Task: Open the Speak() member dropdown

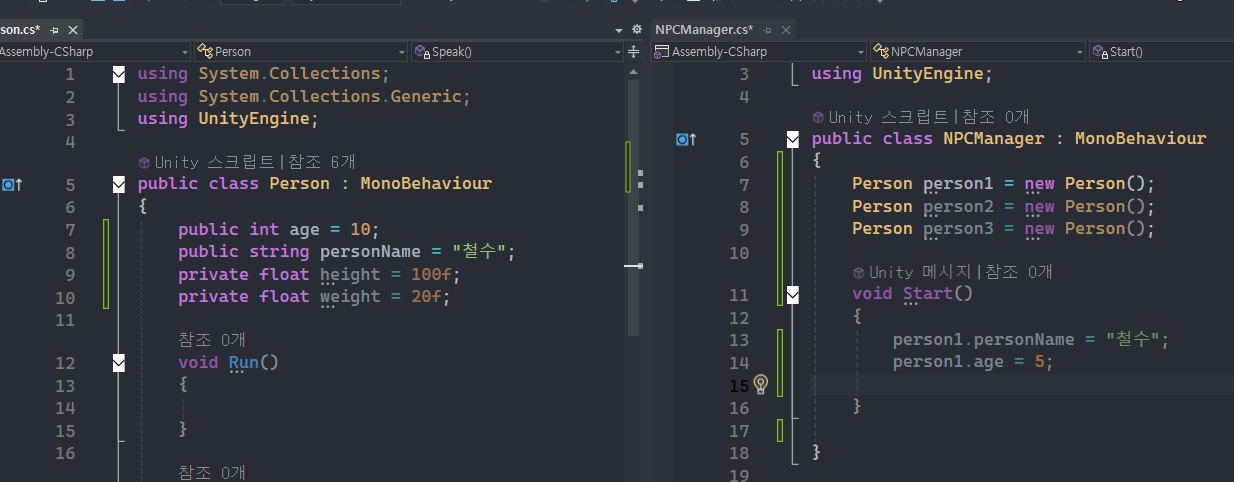Action: (x=518, y=51)
